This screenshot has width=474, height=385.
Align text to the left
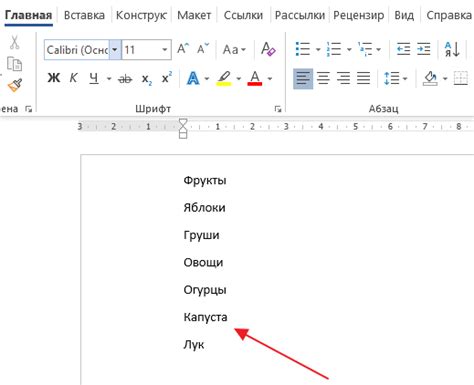[303, 79]
